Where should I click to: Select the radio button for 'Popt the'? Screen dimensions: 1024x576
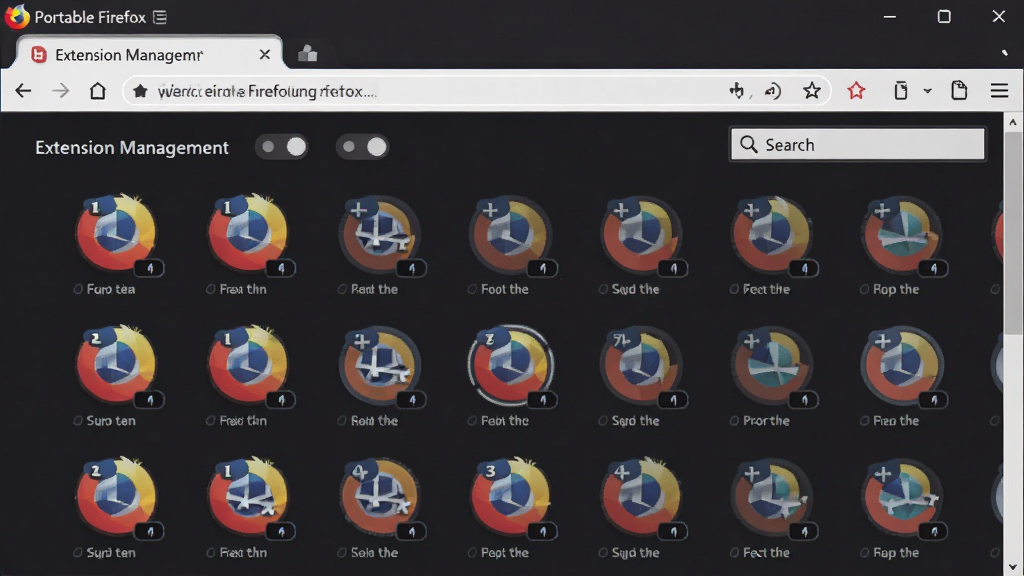click(472, 552)
